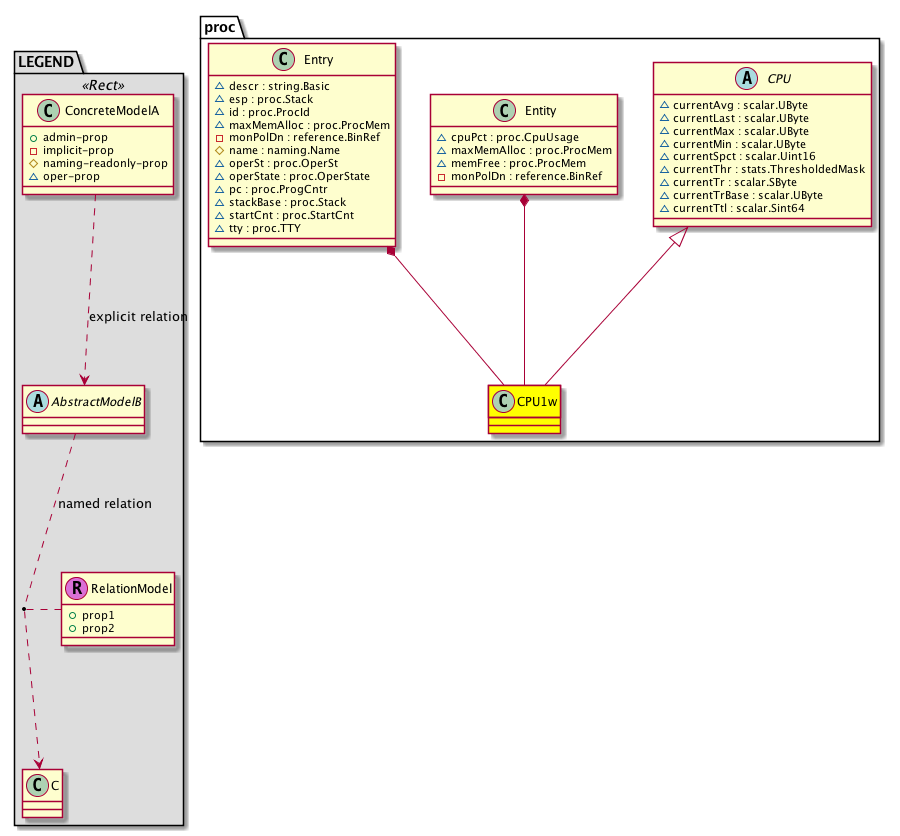The width and height of the screenshot is (900, 836).
Task: Click the name : naming.Name attribute
Action: pyautogui.click(x=271, y=151)
